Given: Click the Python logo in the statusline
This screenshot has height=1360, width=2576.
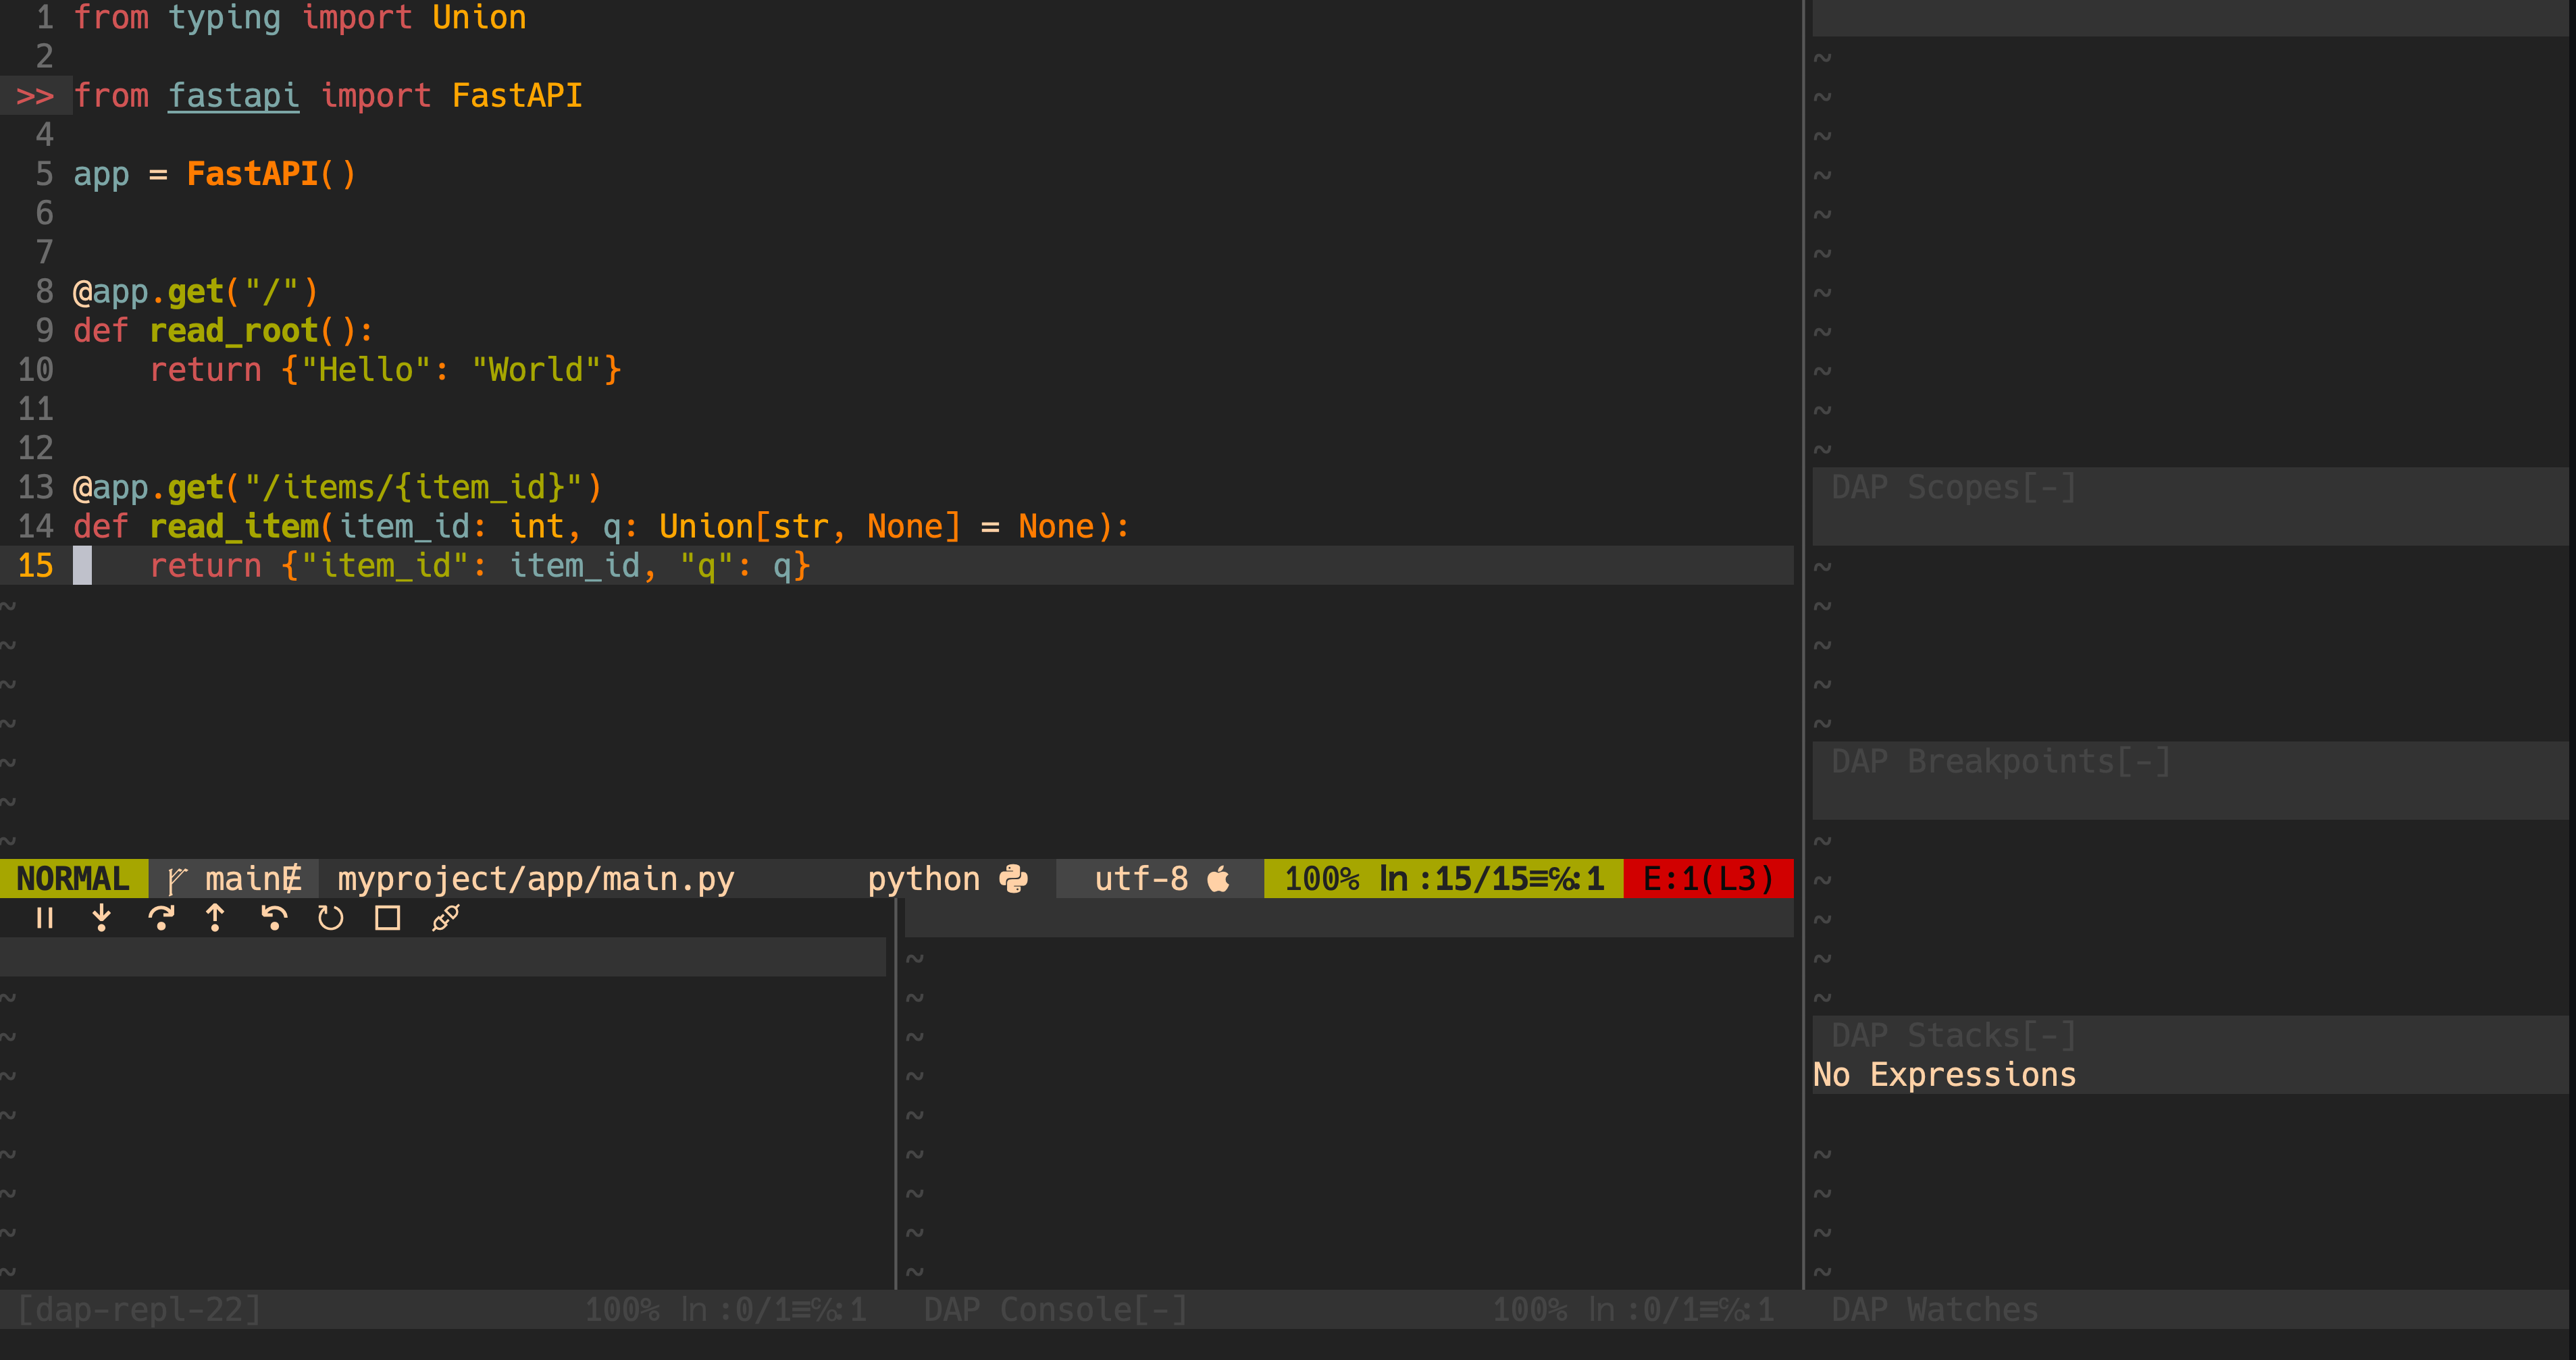Looking at the screenshot, I should tap(1015, 878).
